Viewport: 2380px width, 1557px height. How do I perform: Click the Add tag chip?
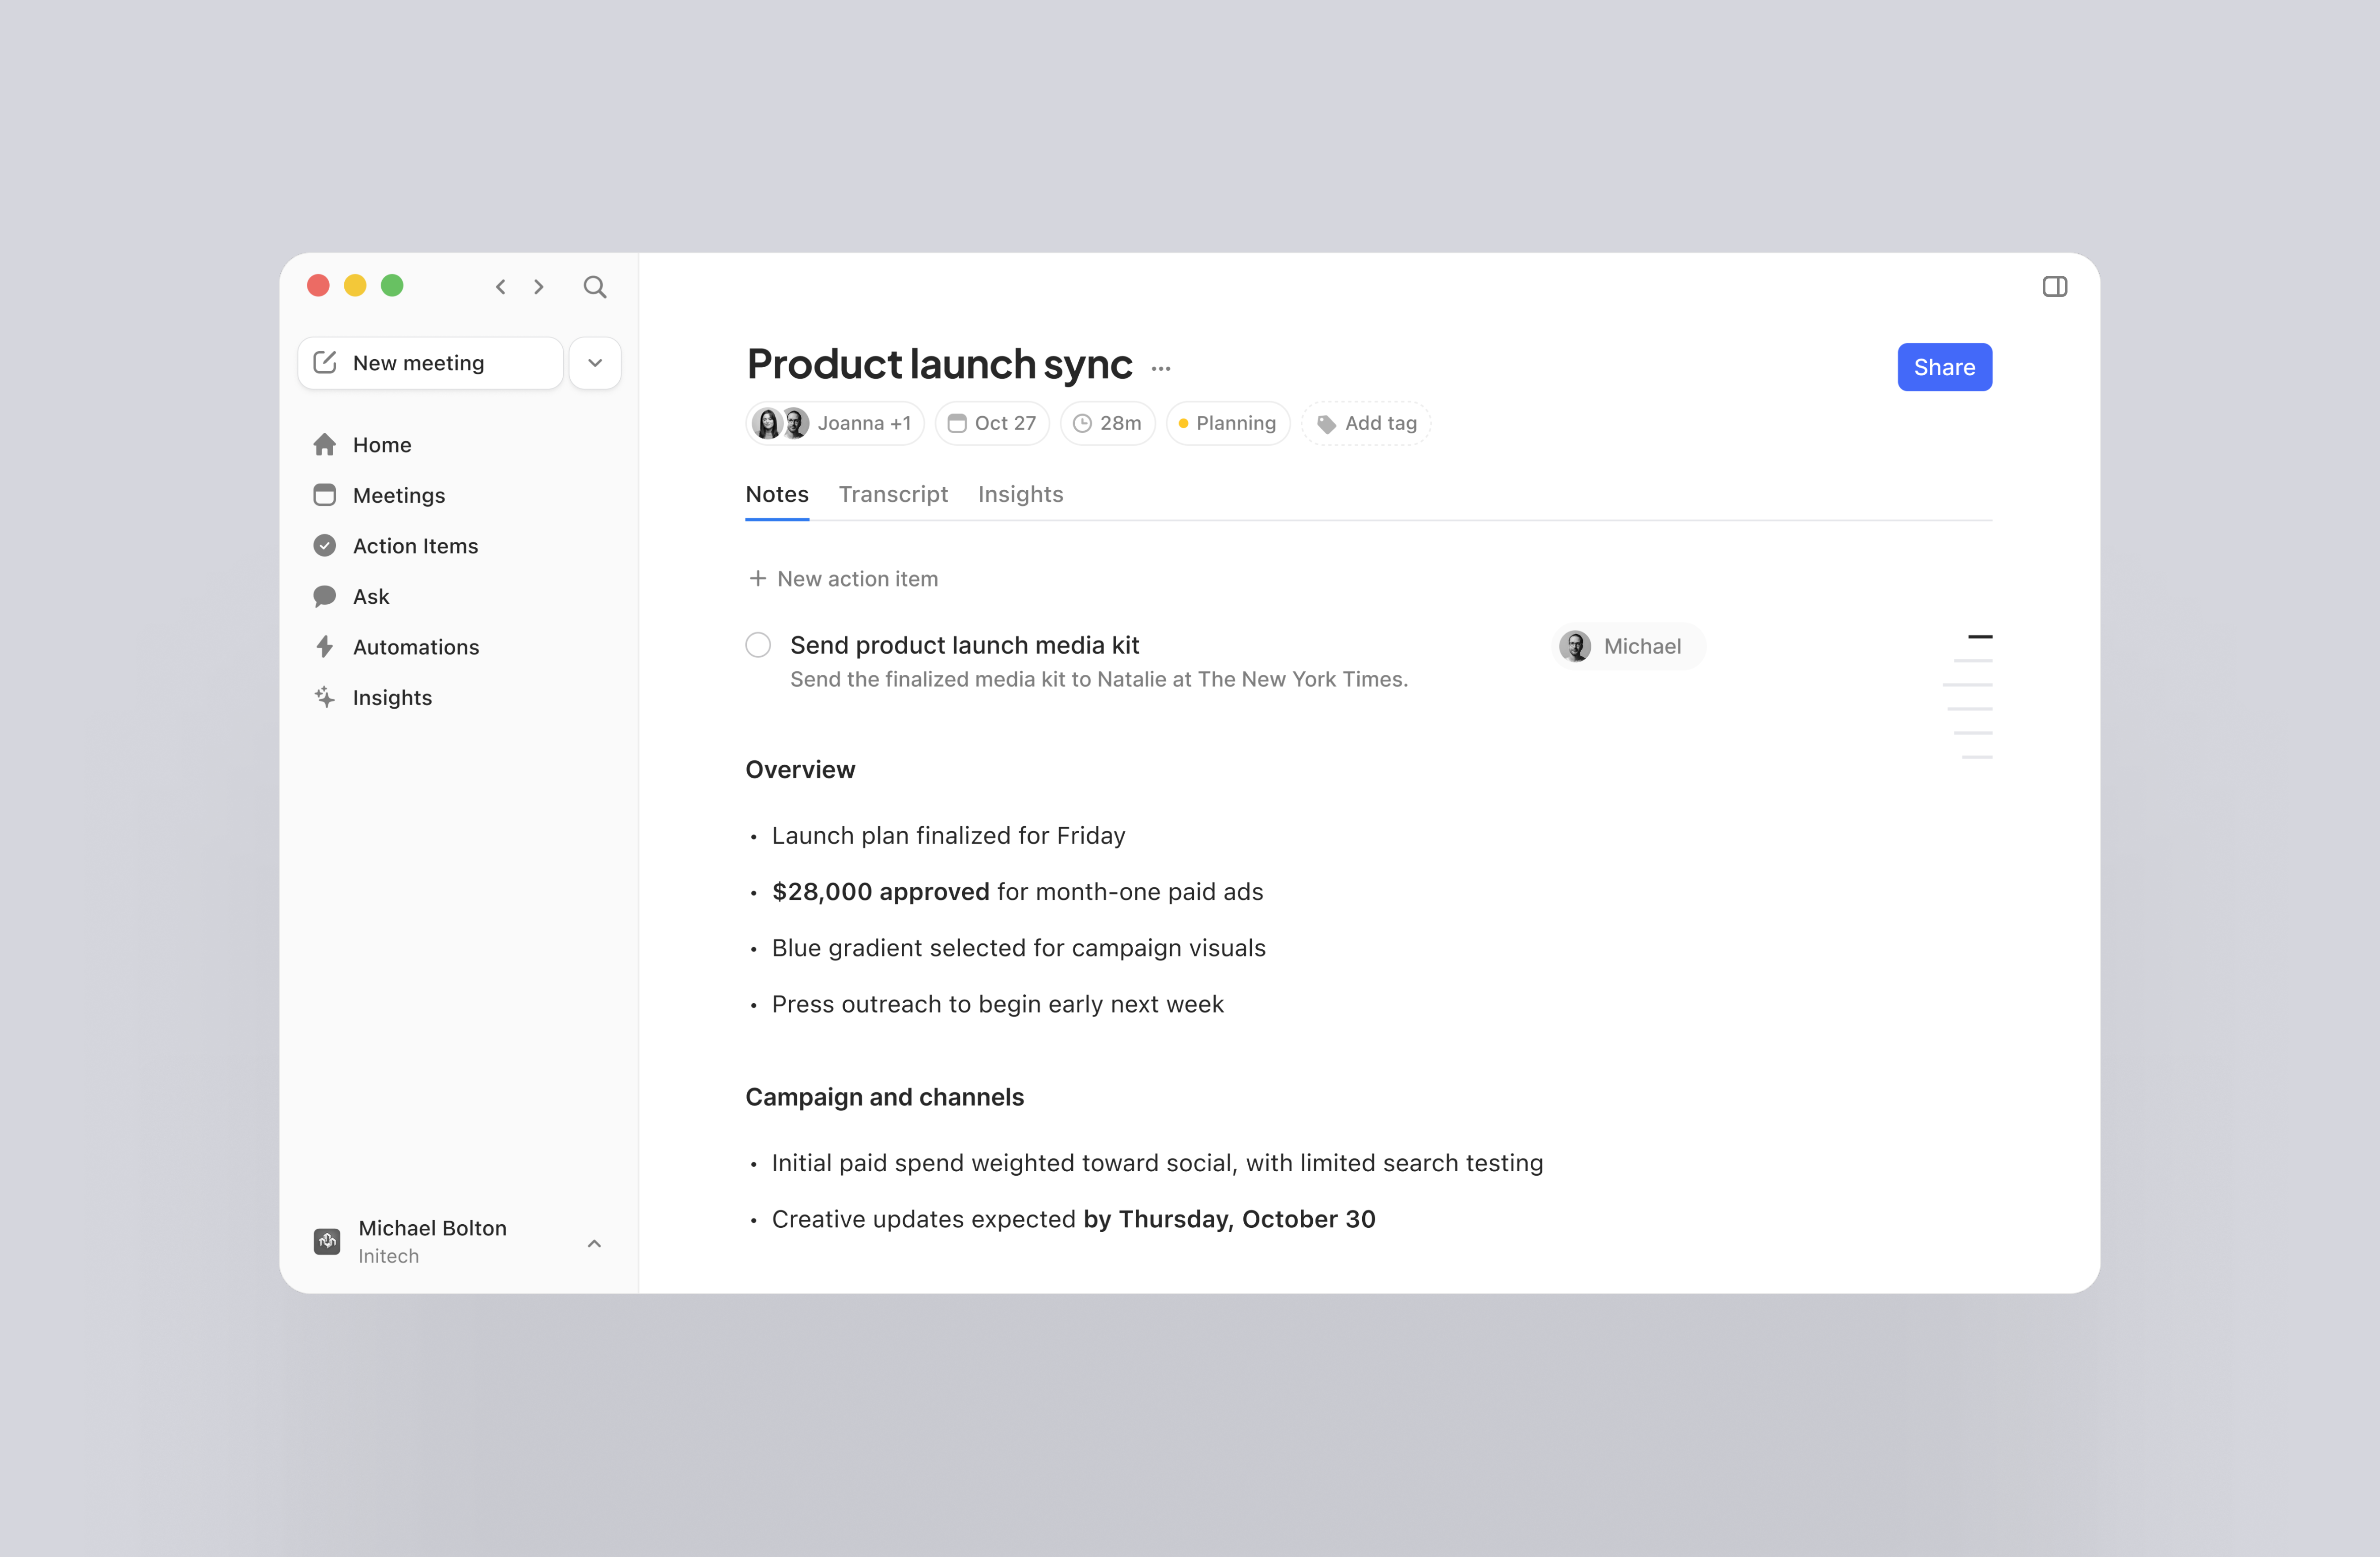click(1366, 423)
